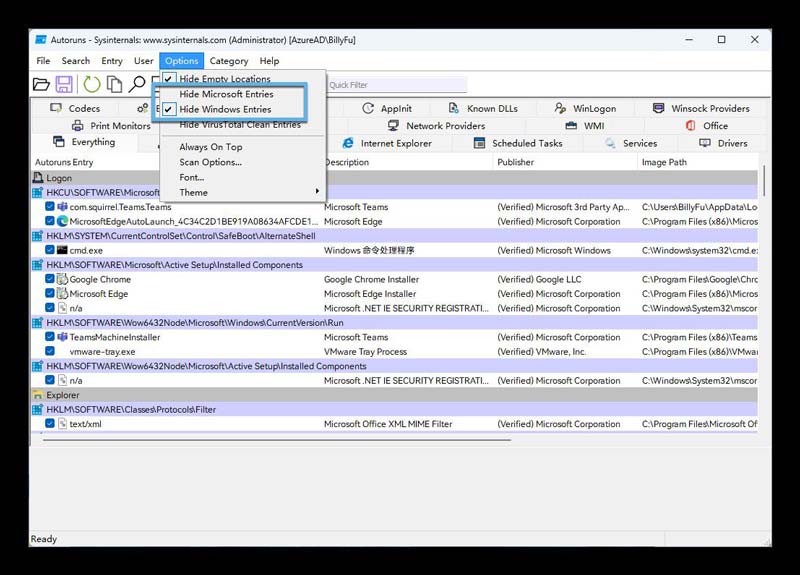Select the (Verified) Google LLC publisher cell
The height and width of the screenshot is (575, 800).
pyautogui.click(x=539, y=280)
